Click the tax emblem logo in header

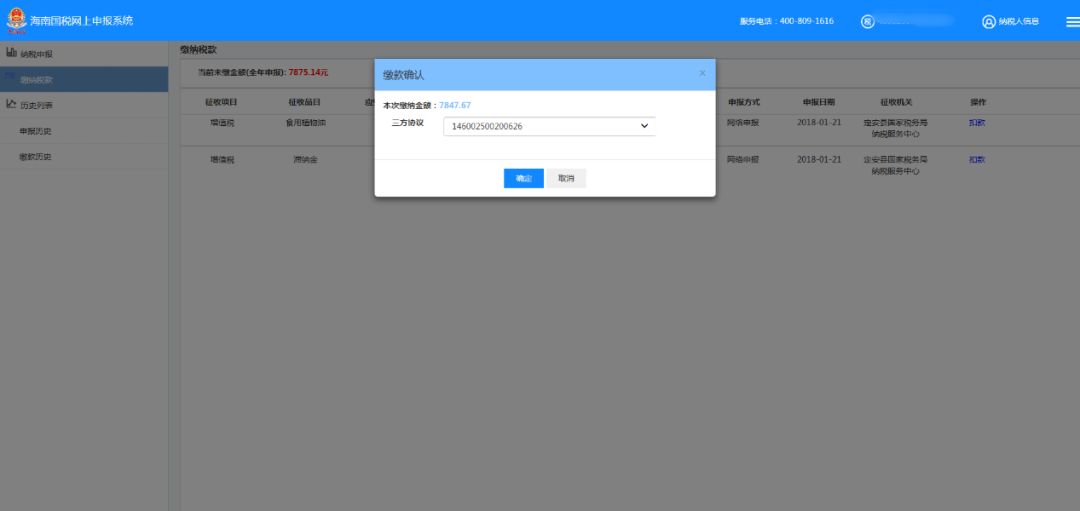pos(17,20)
